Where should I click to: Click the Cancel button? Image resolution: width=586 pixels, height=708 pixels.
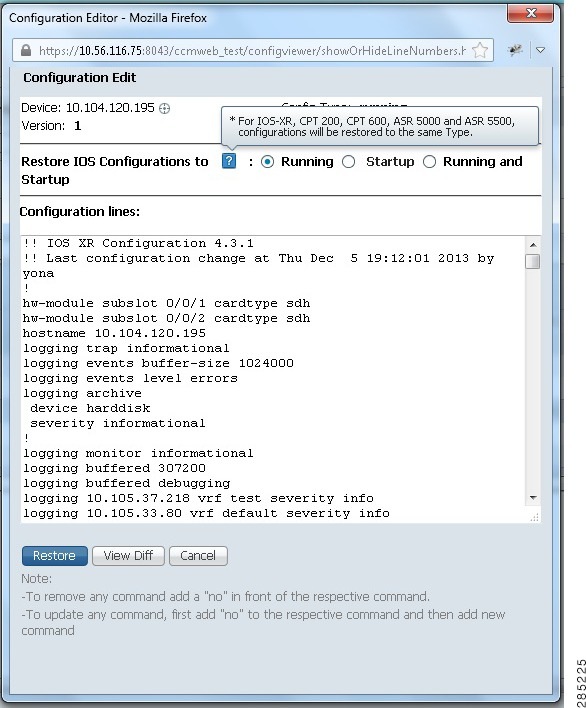point(198,555)
